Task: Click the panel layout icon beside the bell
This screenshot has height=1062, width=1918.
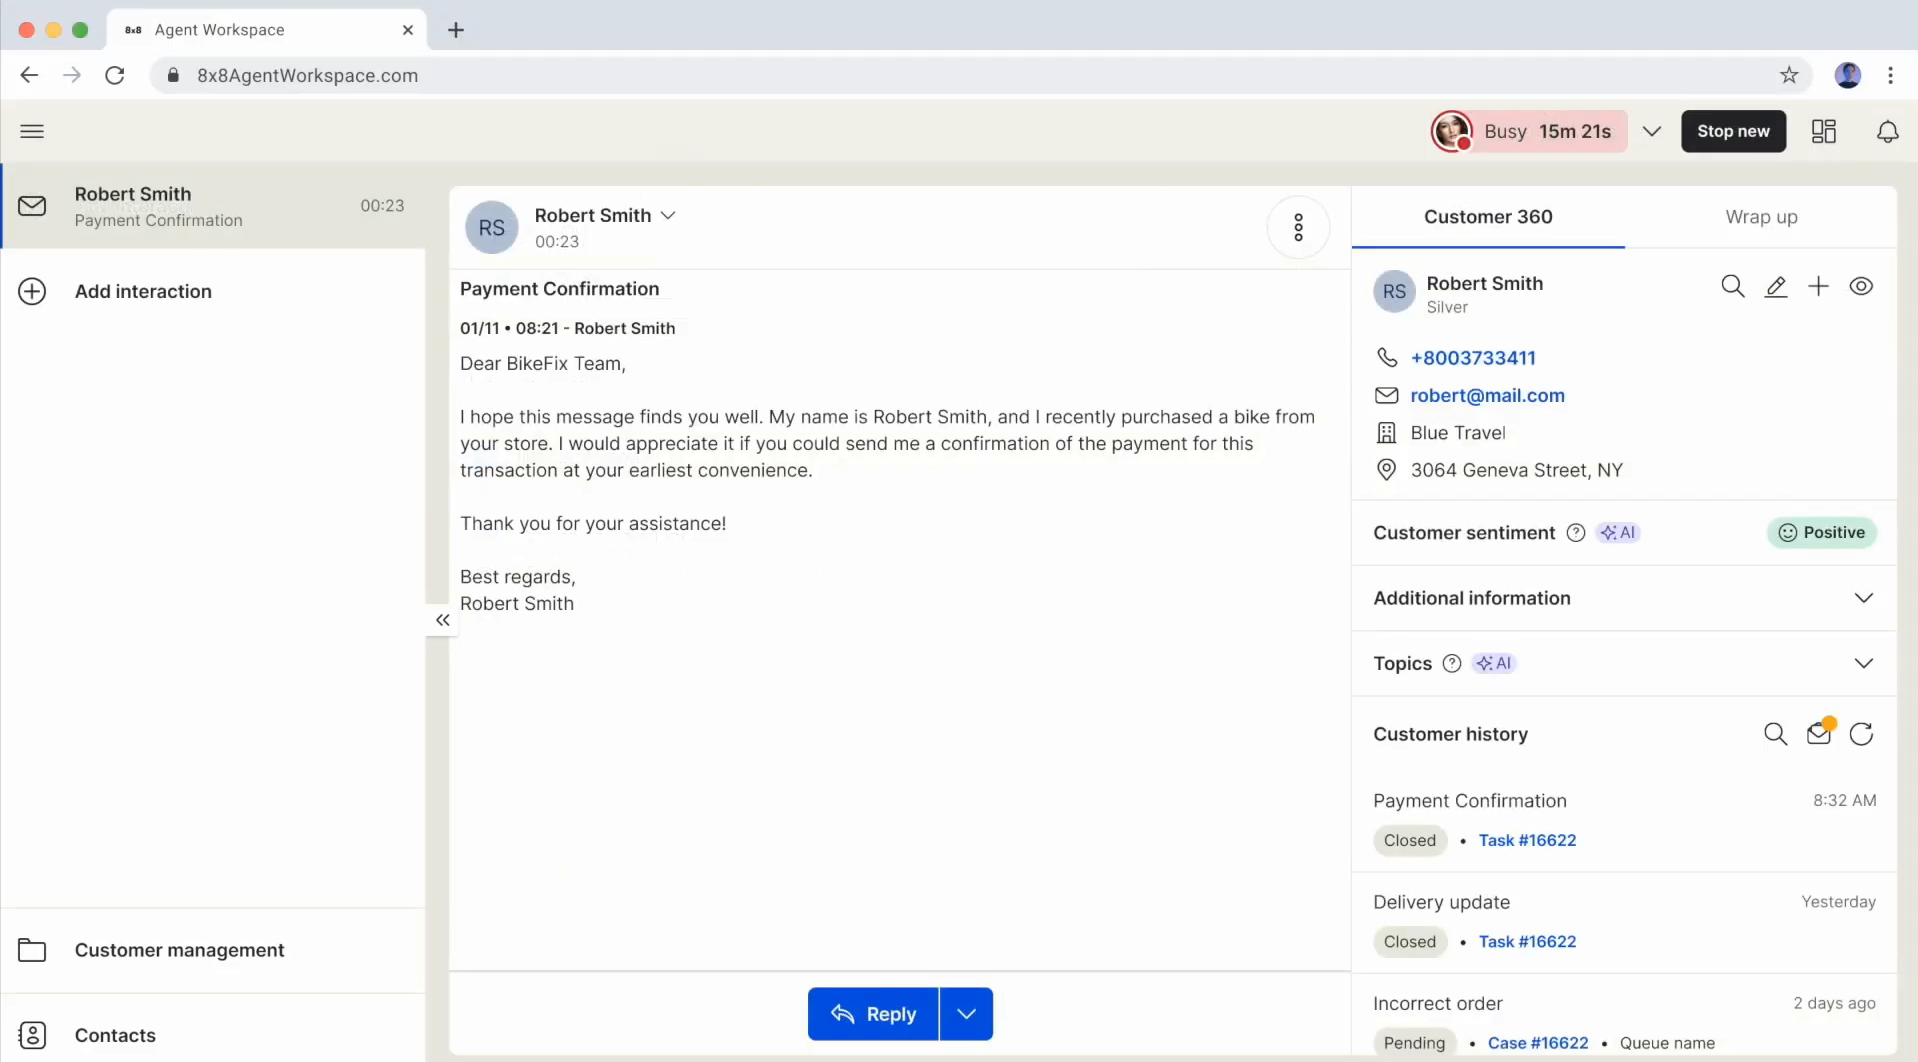Action: [1824, 131]
